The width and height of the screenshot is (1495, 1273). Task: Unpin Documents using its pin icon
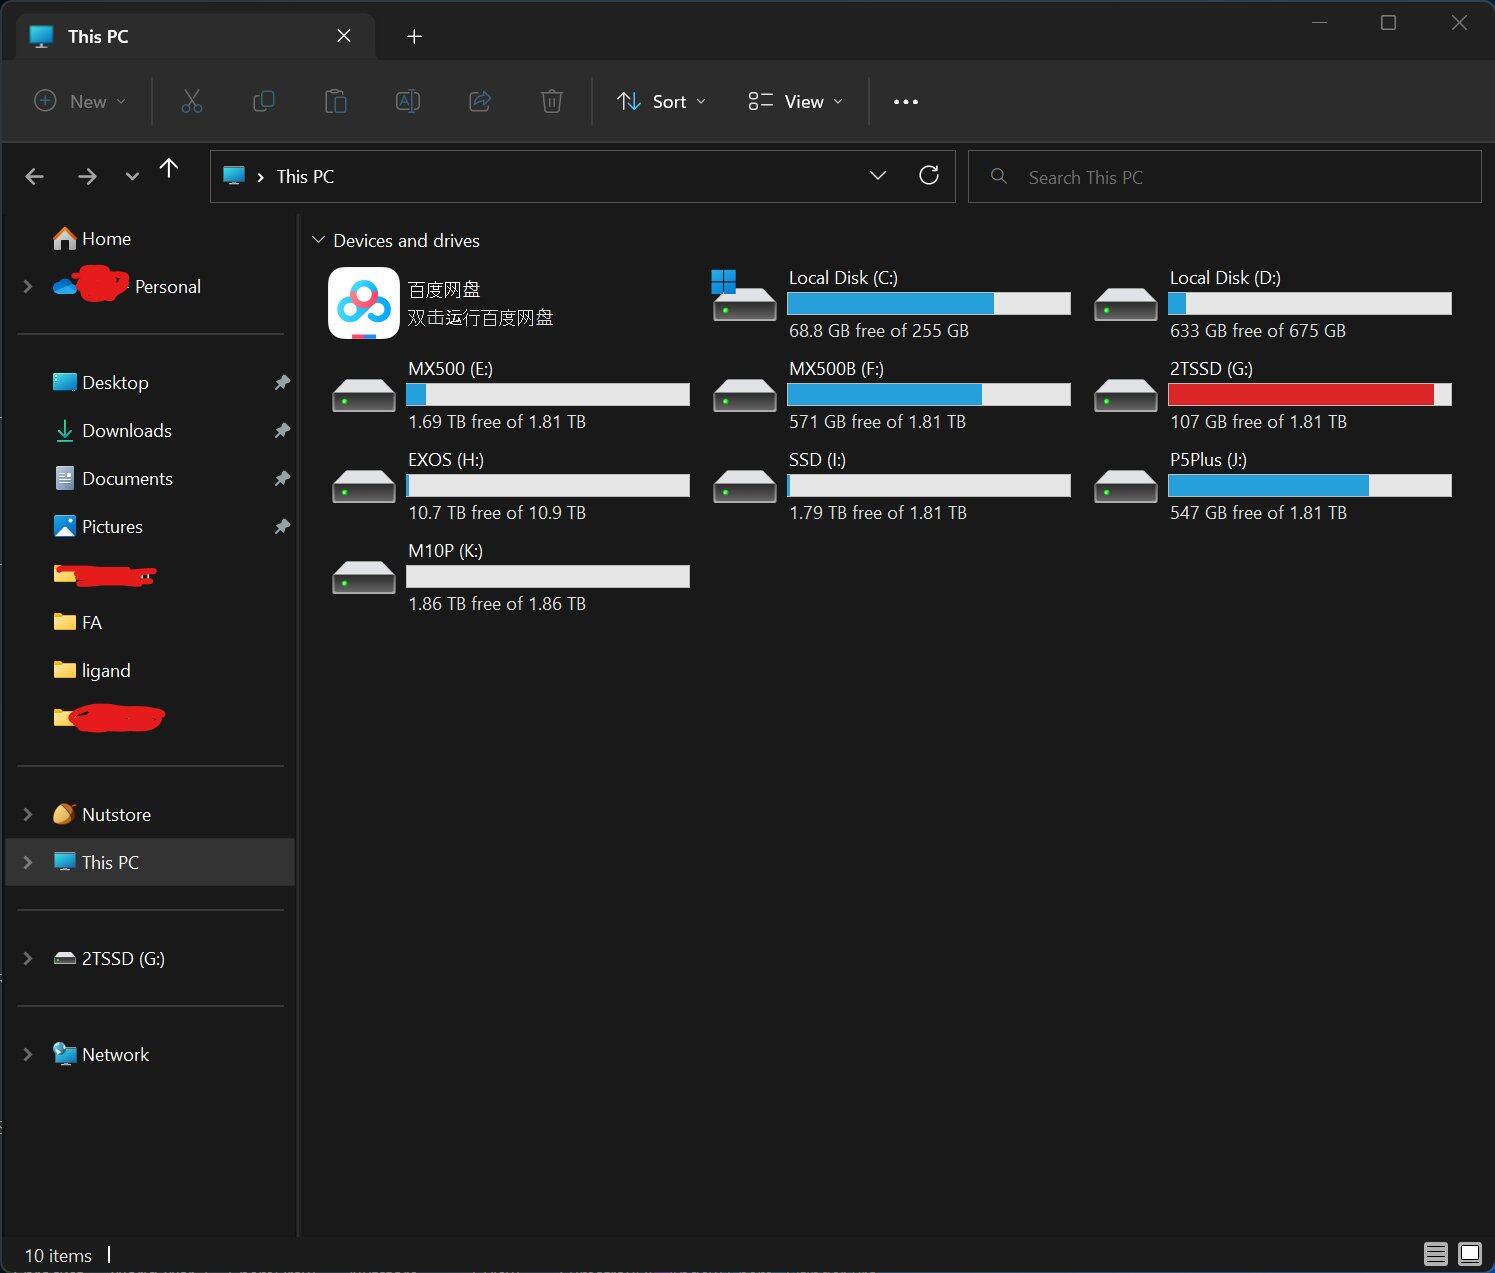282,478
